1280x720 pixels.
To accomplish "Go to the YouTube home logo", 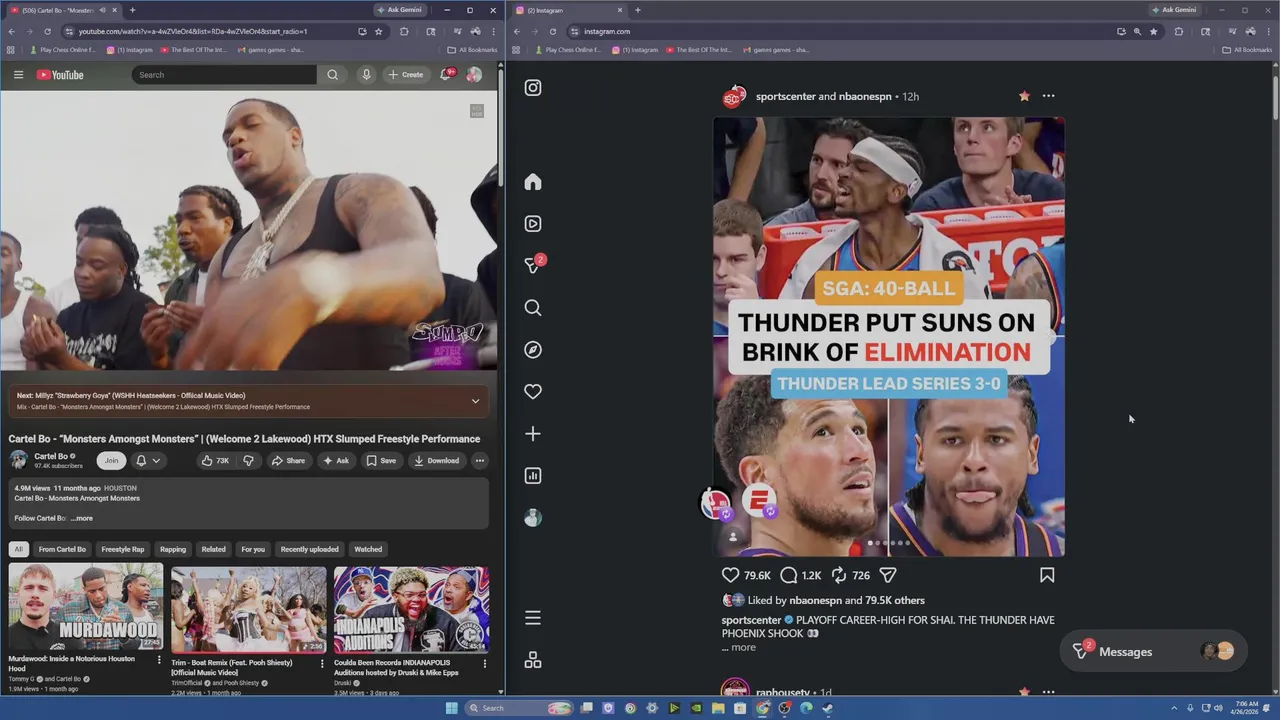I will [60, 75].
